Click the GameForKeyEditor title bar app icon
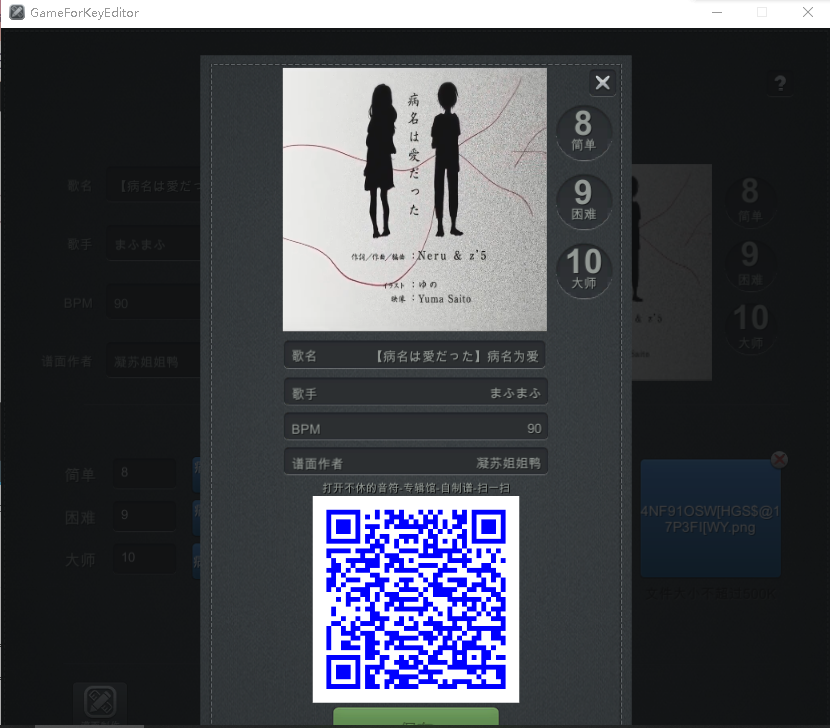This screenshot has height=728, width=830. [17, 12]
